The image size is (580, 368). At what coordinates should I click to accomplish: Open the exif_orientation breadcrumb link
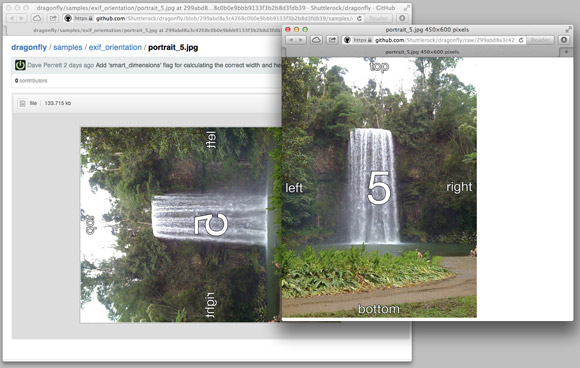tap(115, 47)
